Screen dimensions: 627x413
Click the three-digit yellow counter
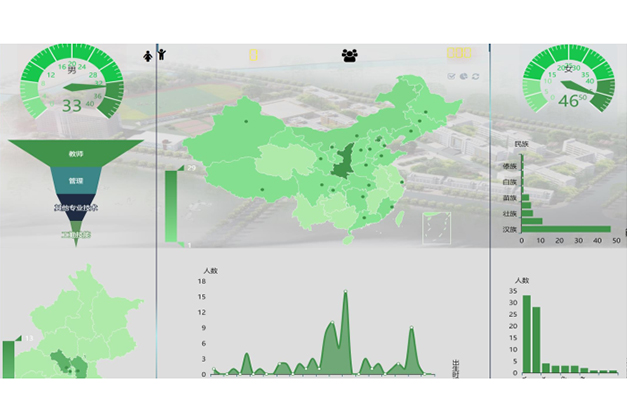pos(459,53)
